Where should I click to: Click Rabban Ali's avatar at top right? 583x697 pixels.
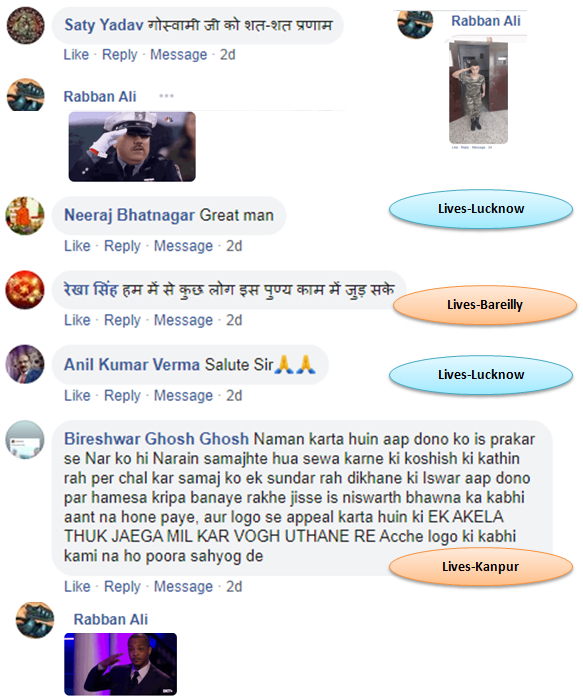[x=415, y=24]
